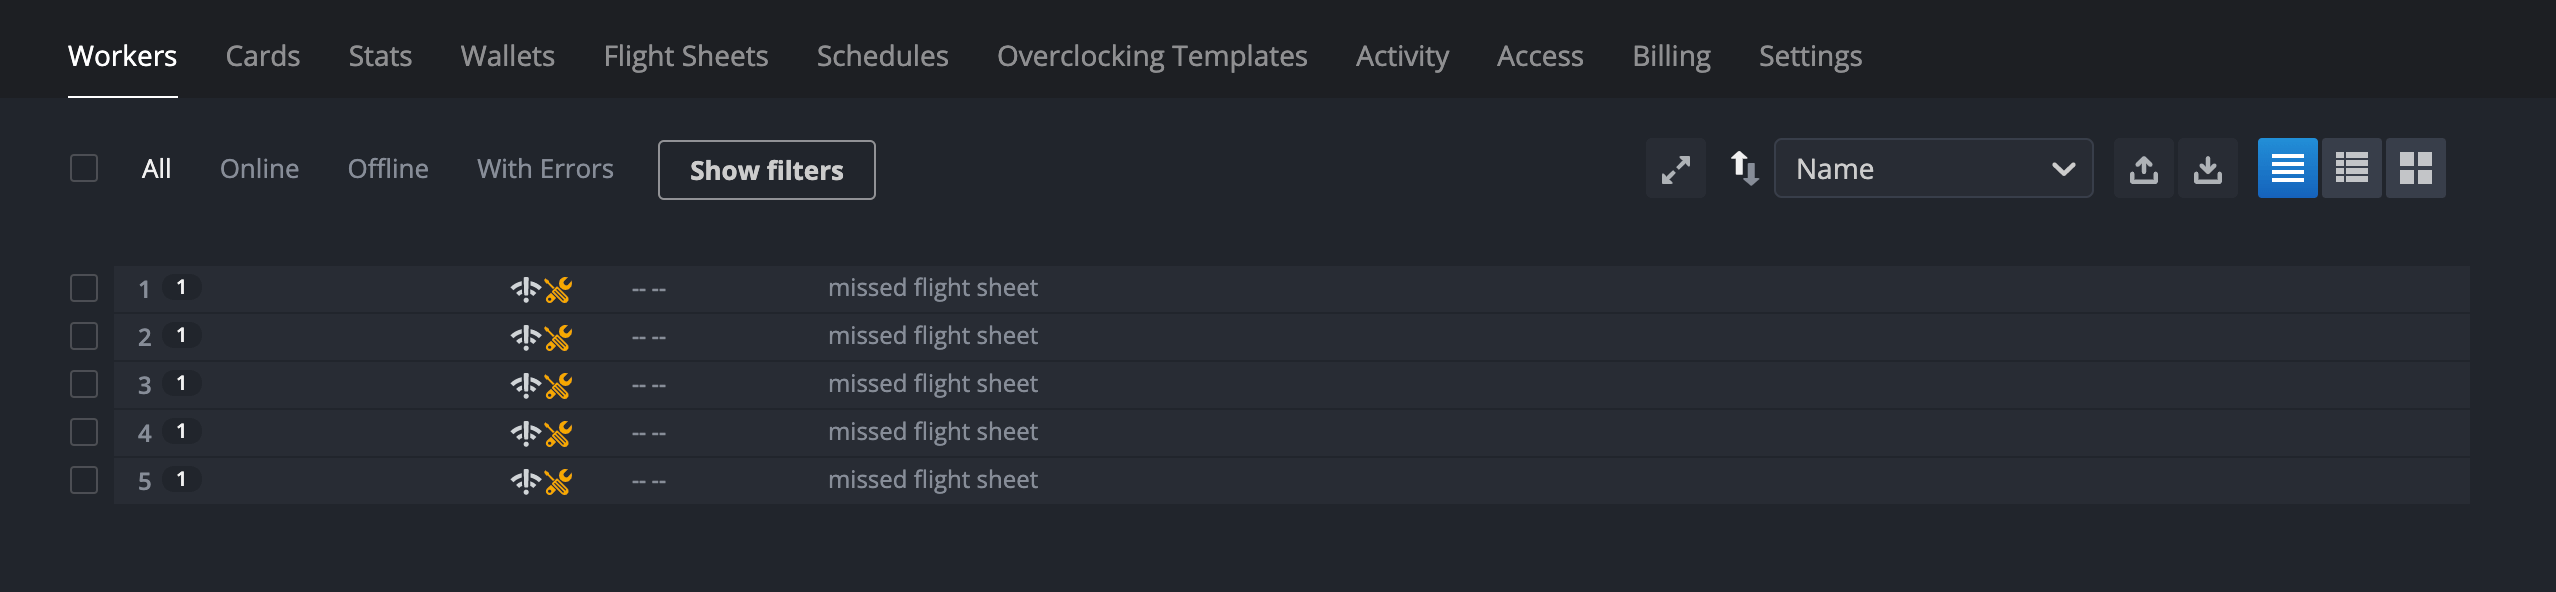2556x592 pixels.
Task: Switch to the grid tiles view icon
Action: pos(2415,169)
